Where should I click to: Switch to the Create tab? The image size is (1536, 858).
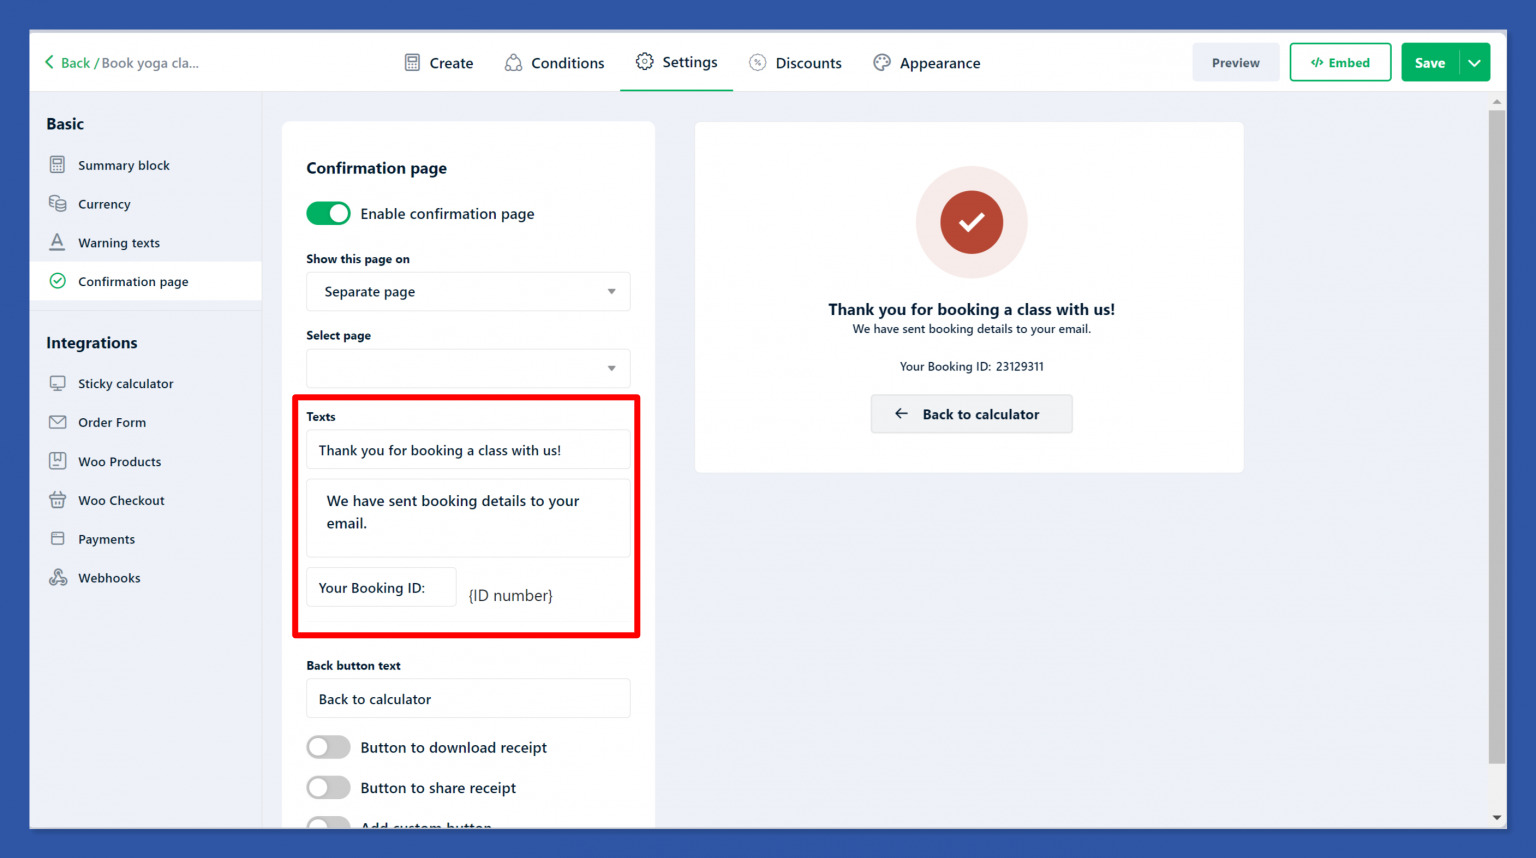(439, 63)
